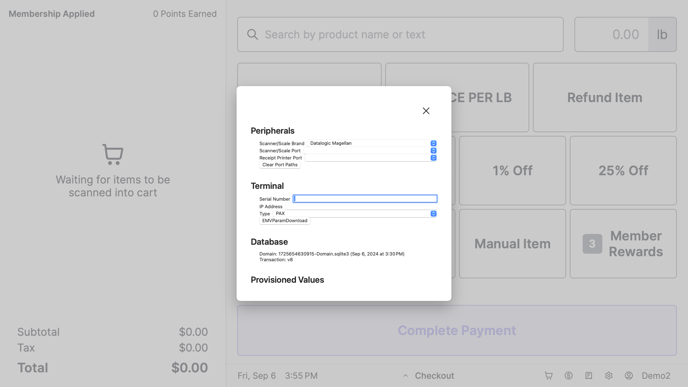Click the Clear Port Paths button
Screen dimensions: 688x387
(x=280, y=165)
